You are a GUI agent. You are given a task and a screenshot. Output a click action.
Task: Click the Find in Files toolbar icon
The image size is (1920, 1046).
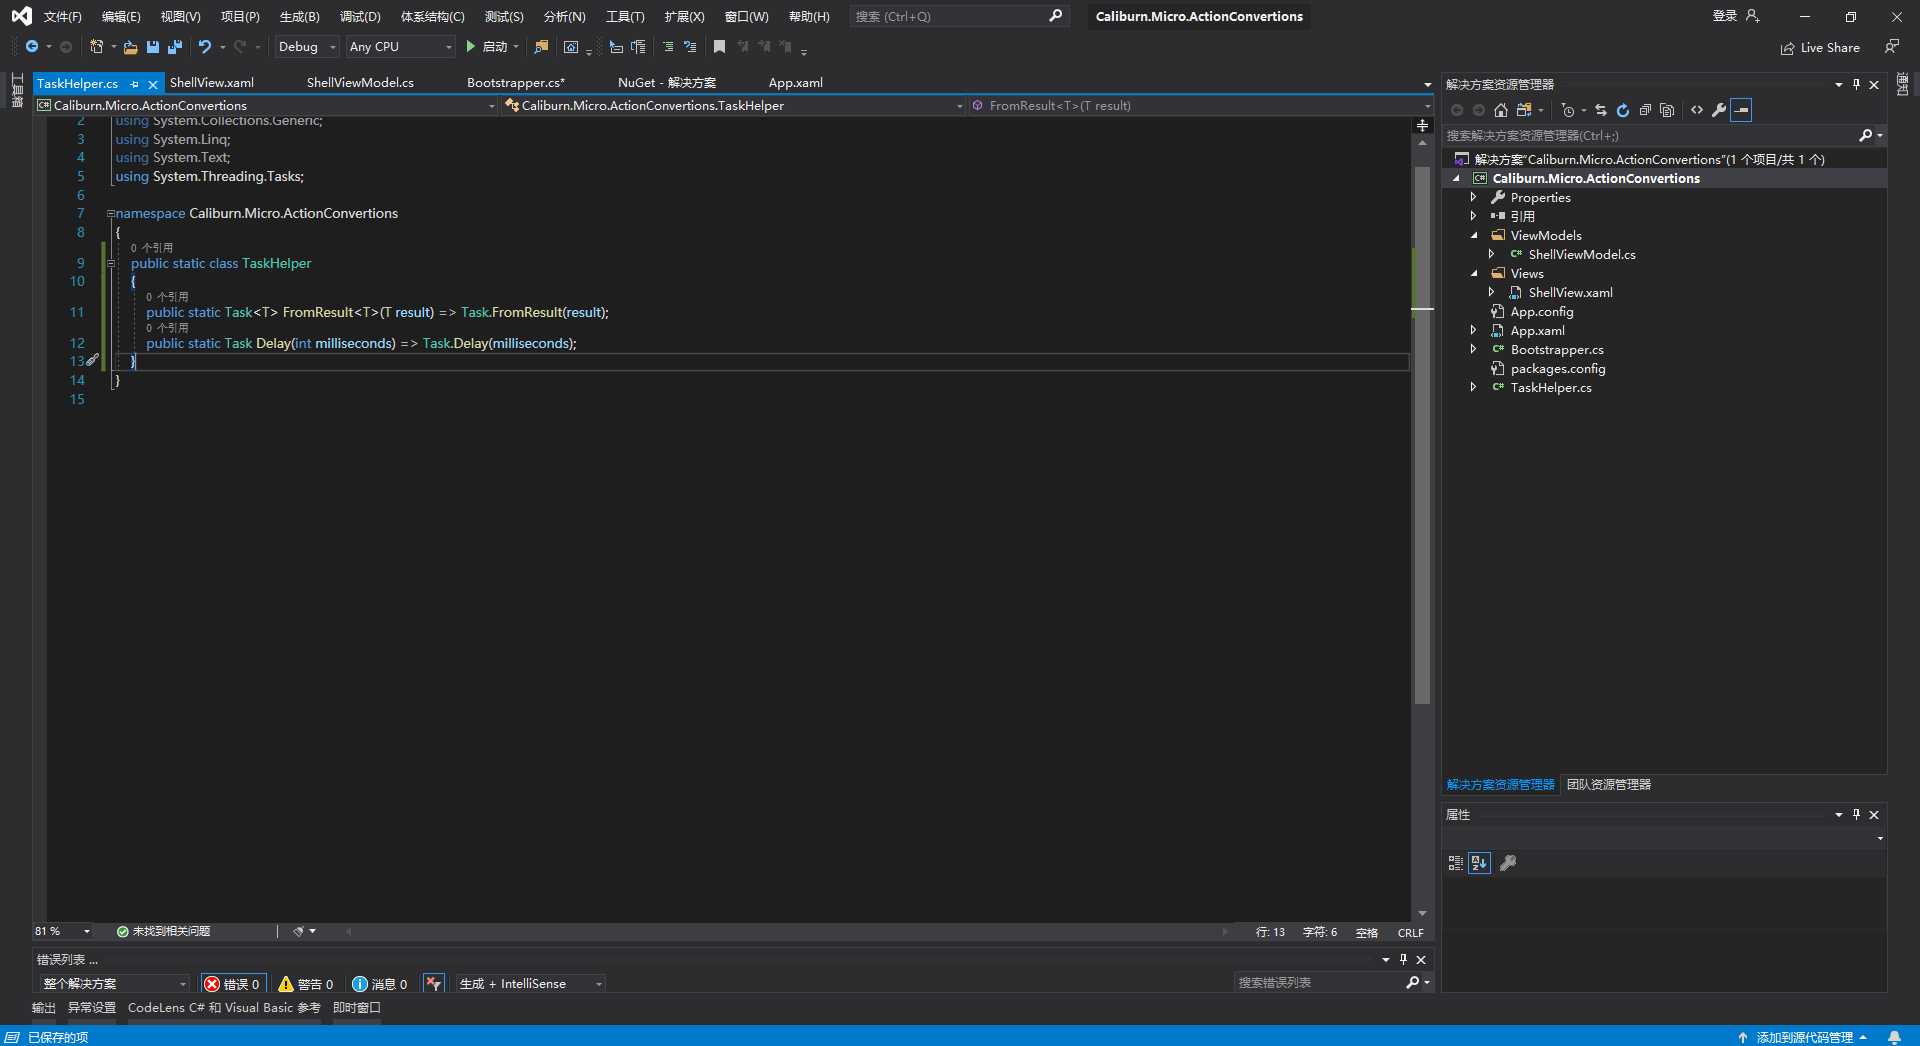click(x=541, y=47)
